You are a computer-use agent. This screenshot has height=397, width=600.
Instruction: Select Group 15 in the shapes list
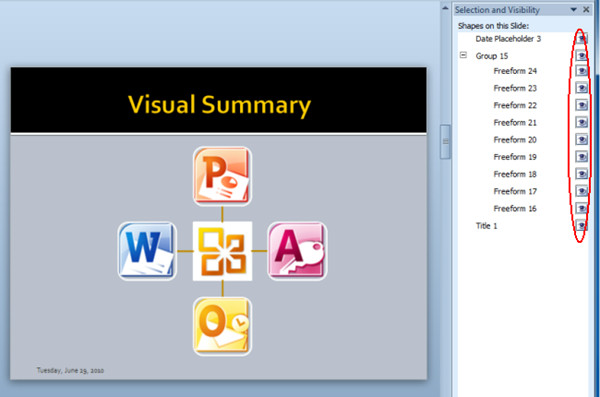tap(492, 56)
